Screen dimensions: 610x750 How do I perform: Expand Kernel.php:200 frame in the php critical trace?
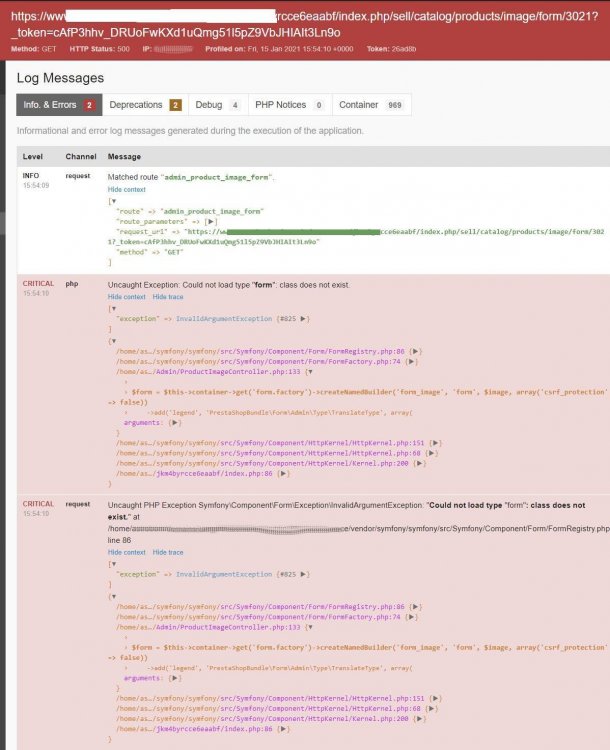pyautogui.click(x=420, y=463)
